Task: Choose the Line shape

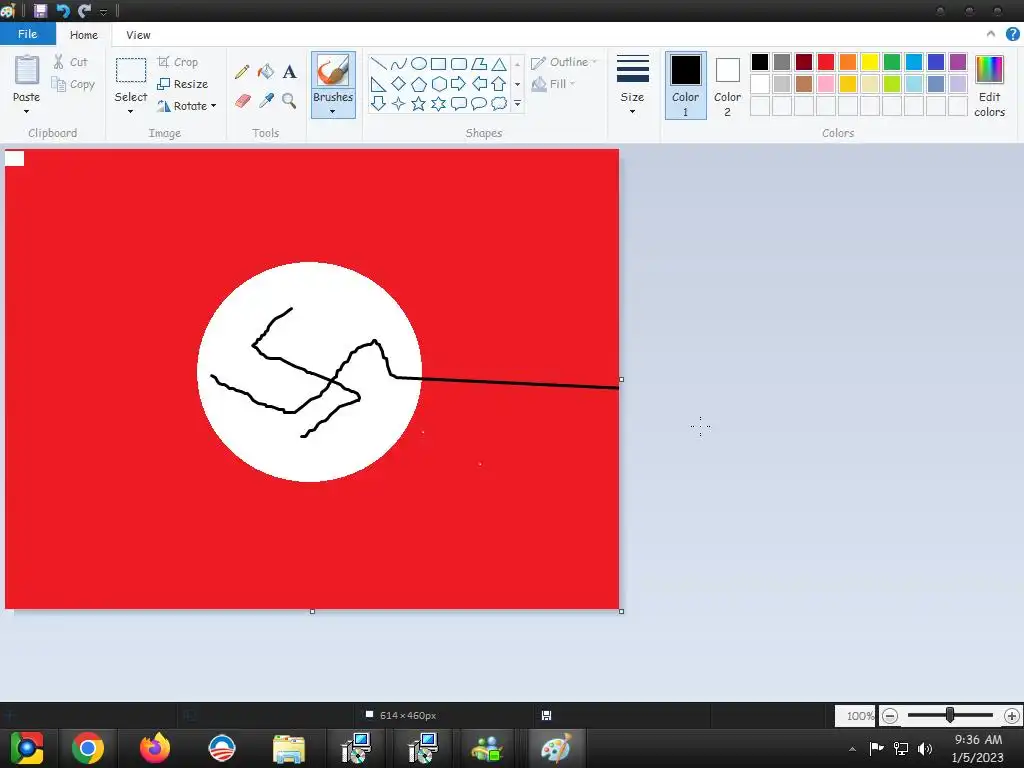Action: pyautogui.click(x=378, y=64)
